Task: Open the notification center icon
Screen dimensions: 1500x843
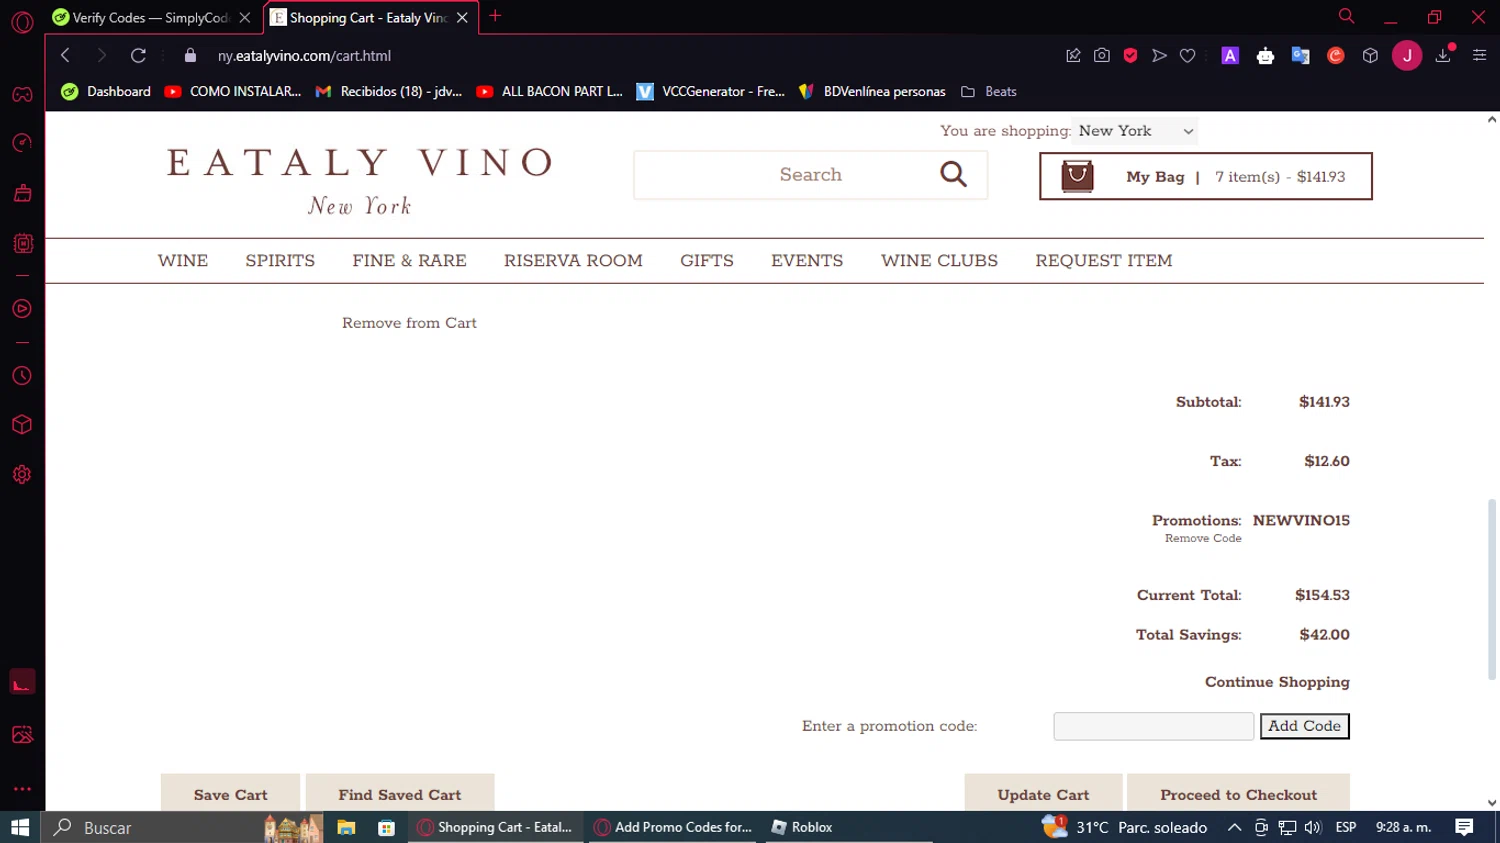Action: (x=1464, y=827)
